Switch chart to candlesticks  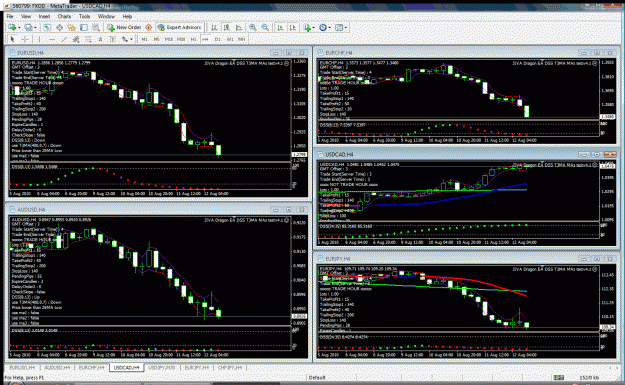[x=226, y=28]
